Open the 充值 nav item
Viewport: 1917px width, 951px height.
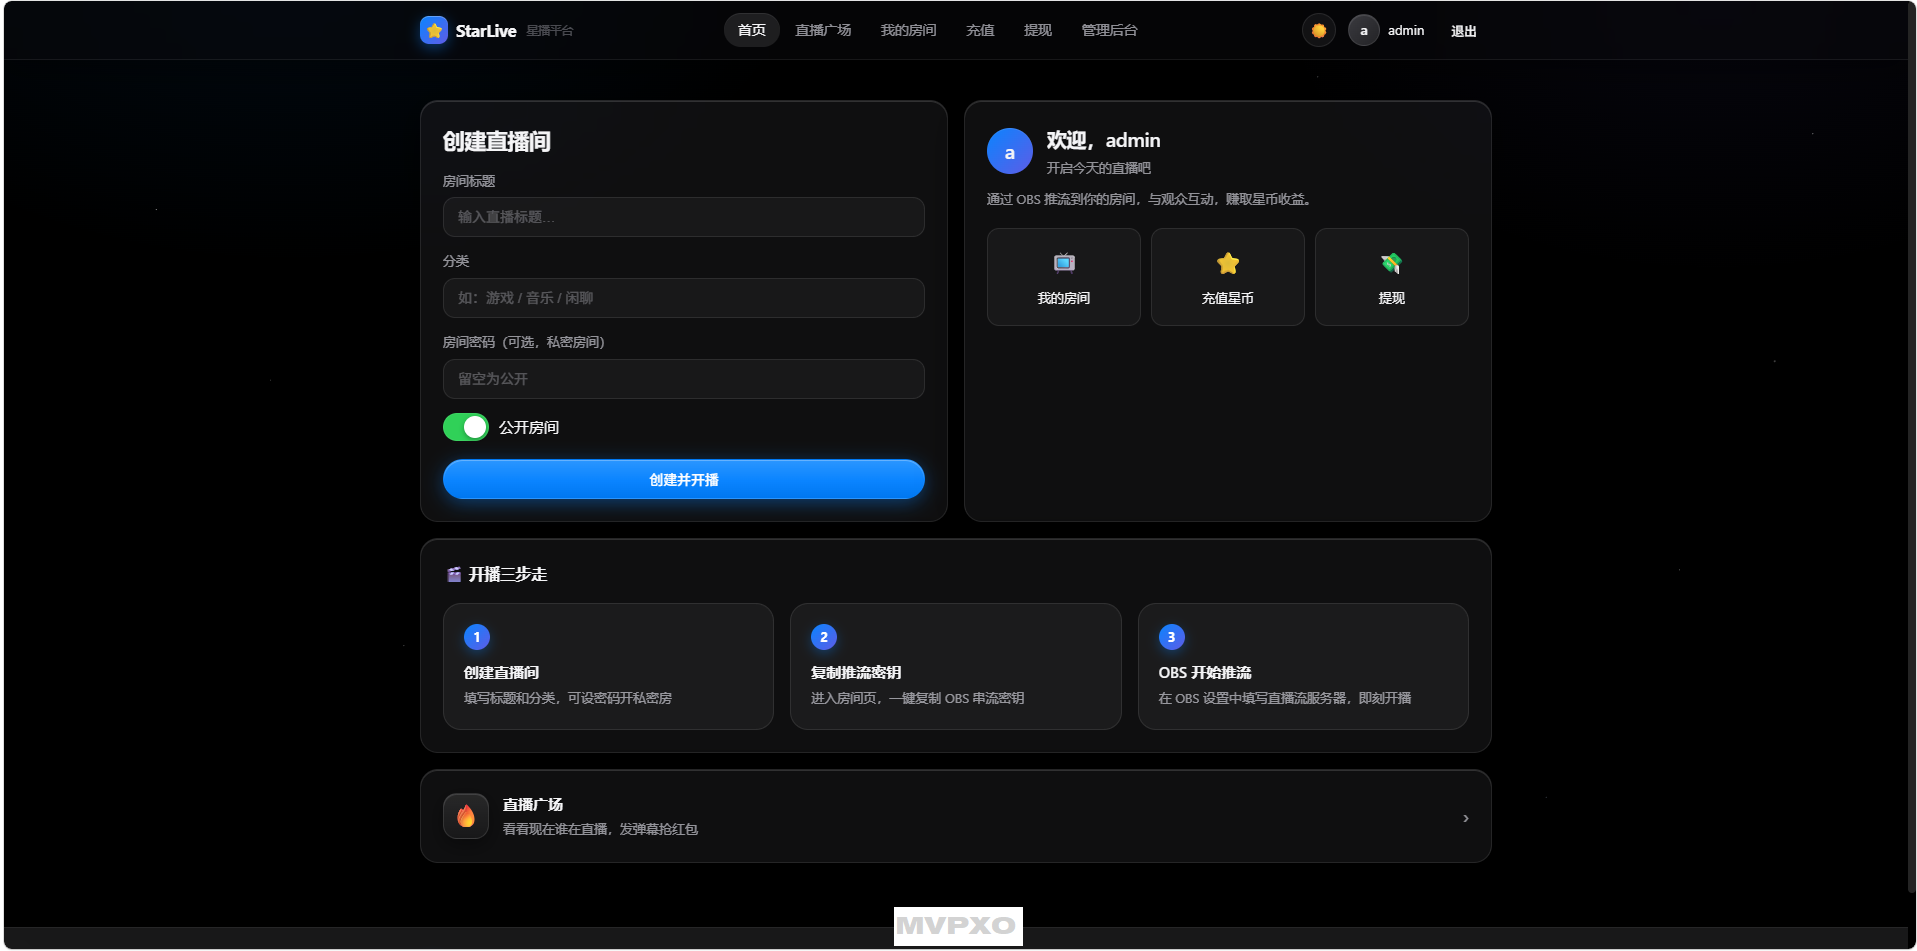coord(980,30)
